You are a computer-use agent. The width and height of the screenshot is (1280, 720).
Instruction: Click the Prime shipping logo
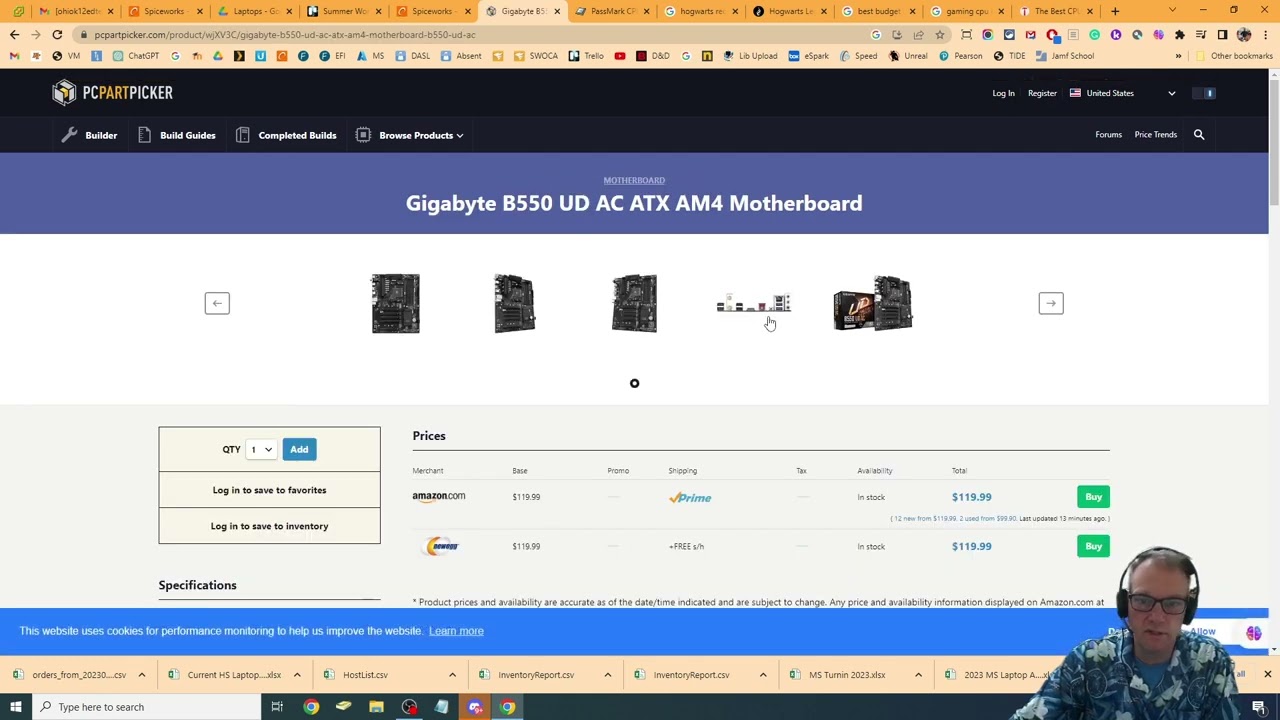coord(690,497)
